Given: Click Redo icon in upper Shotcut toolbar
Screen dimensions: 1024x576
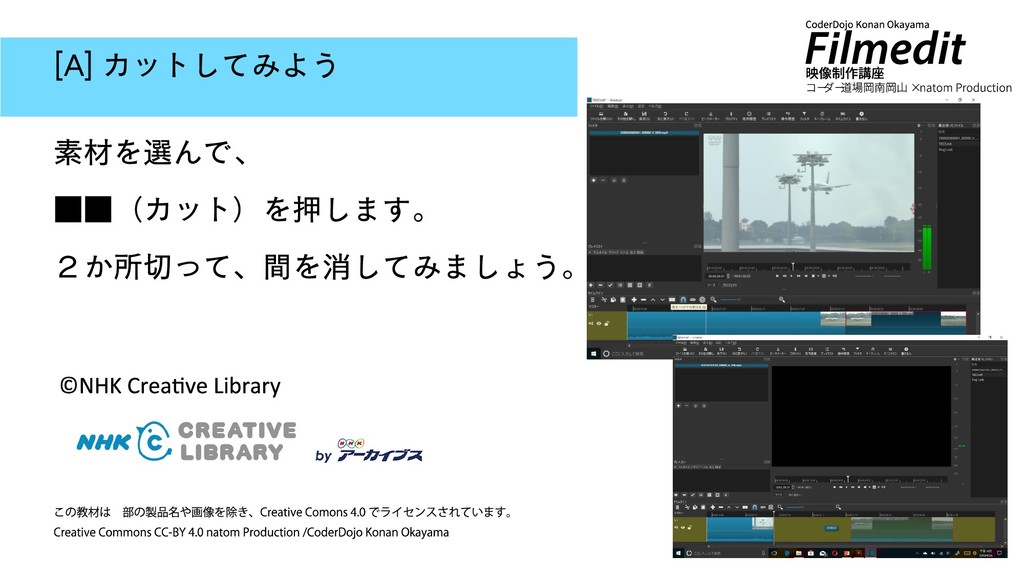Looking at the screenshot, I should tap(686, 114).
